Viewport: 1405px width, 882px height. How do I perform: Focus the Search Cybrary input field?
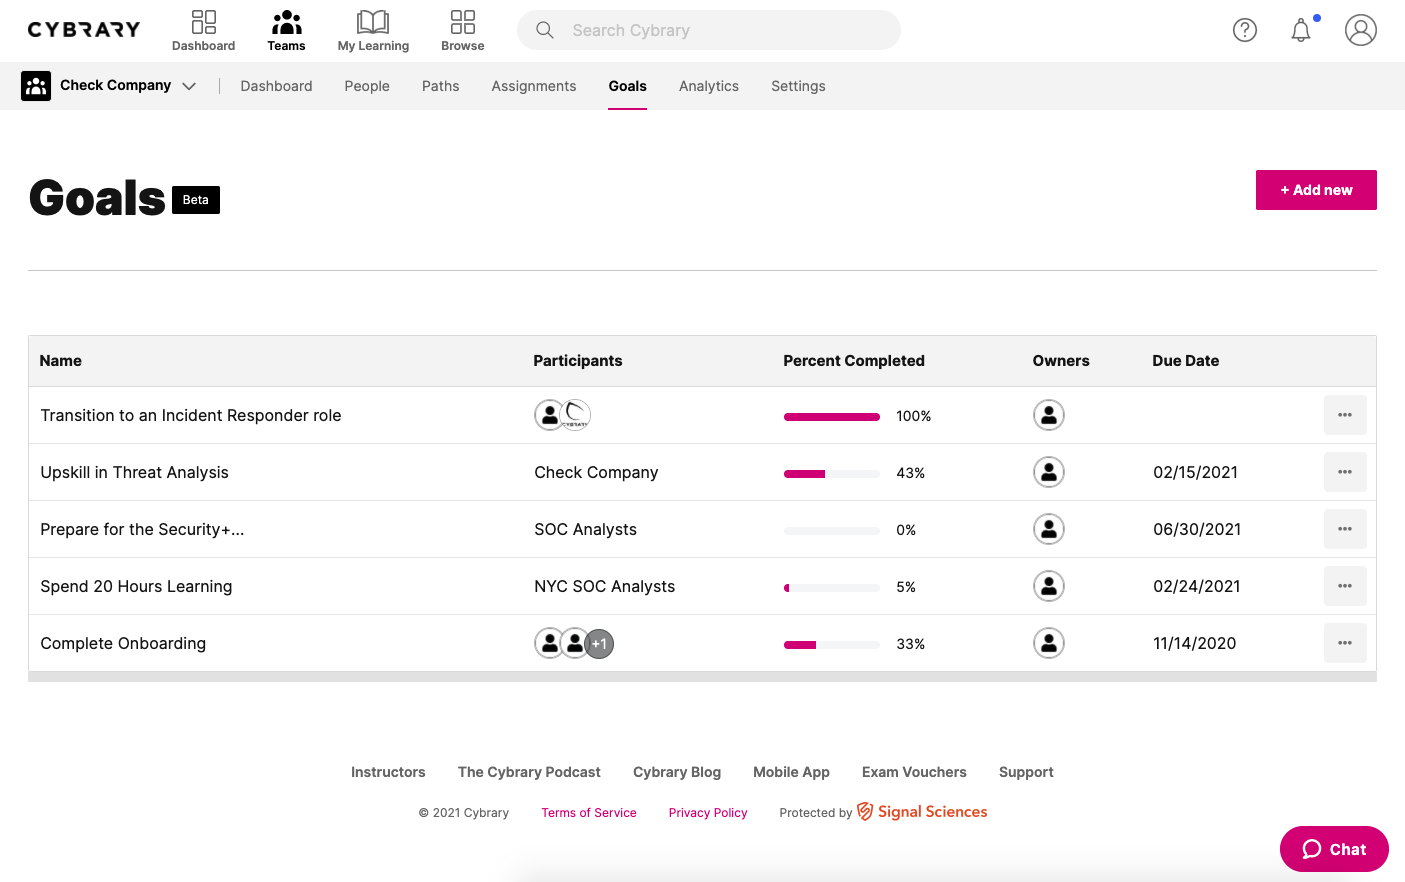(709, 30)
